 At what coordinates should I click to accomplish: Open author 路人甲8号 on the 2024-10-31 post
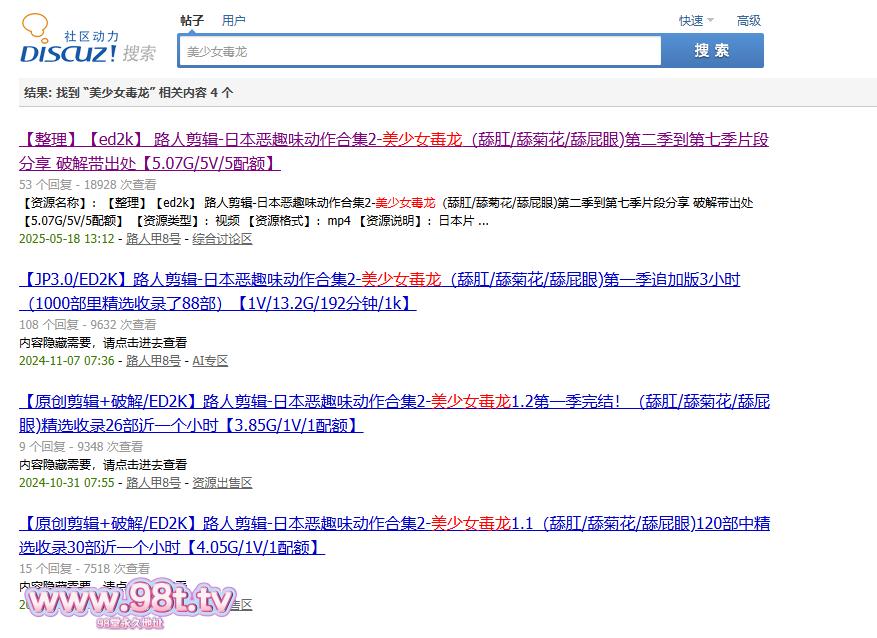tap(153, 482)
